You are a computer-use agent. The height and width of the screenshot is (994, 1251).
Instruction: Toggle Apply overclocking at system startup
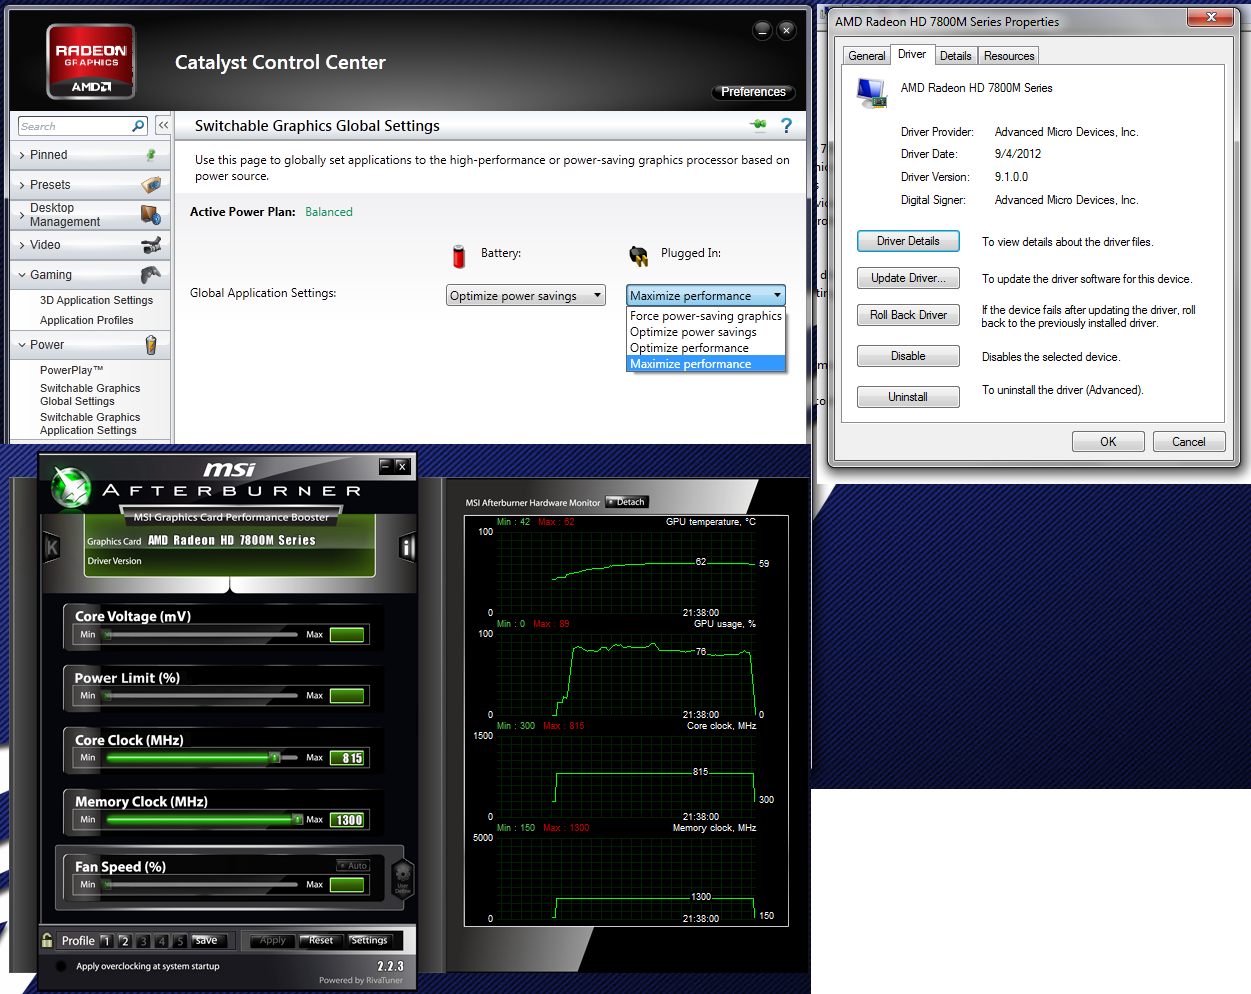pos(61,966)
